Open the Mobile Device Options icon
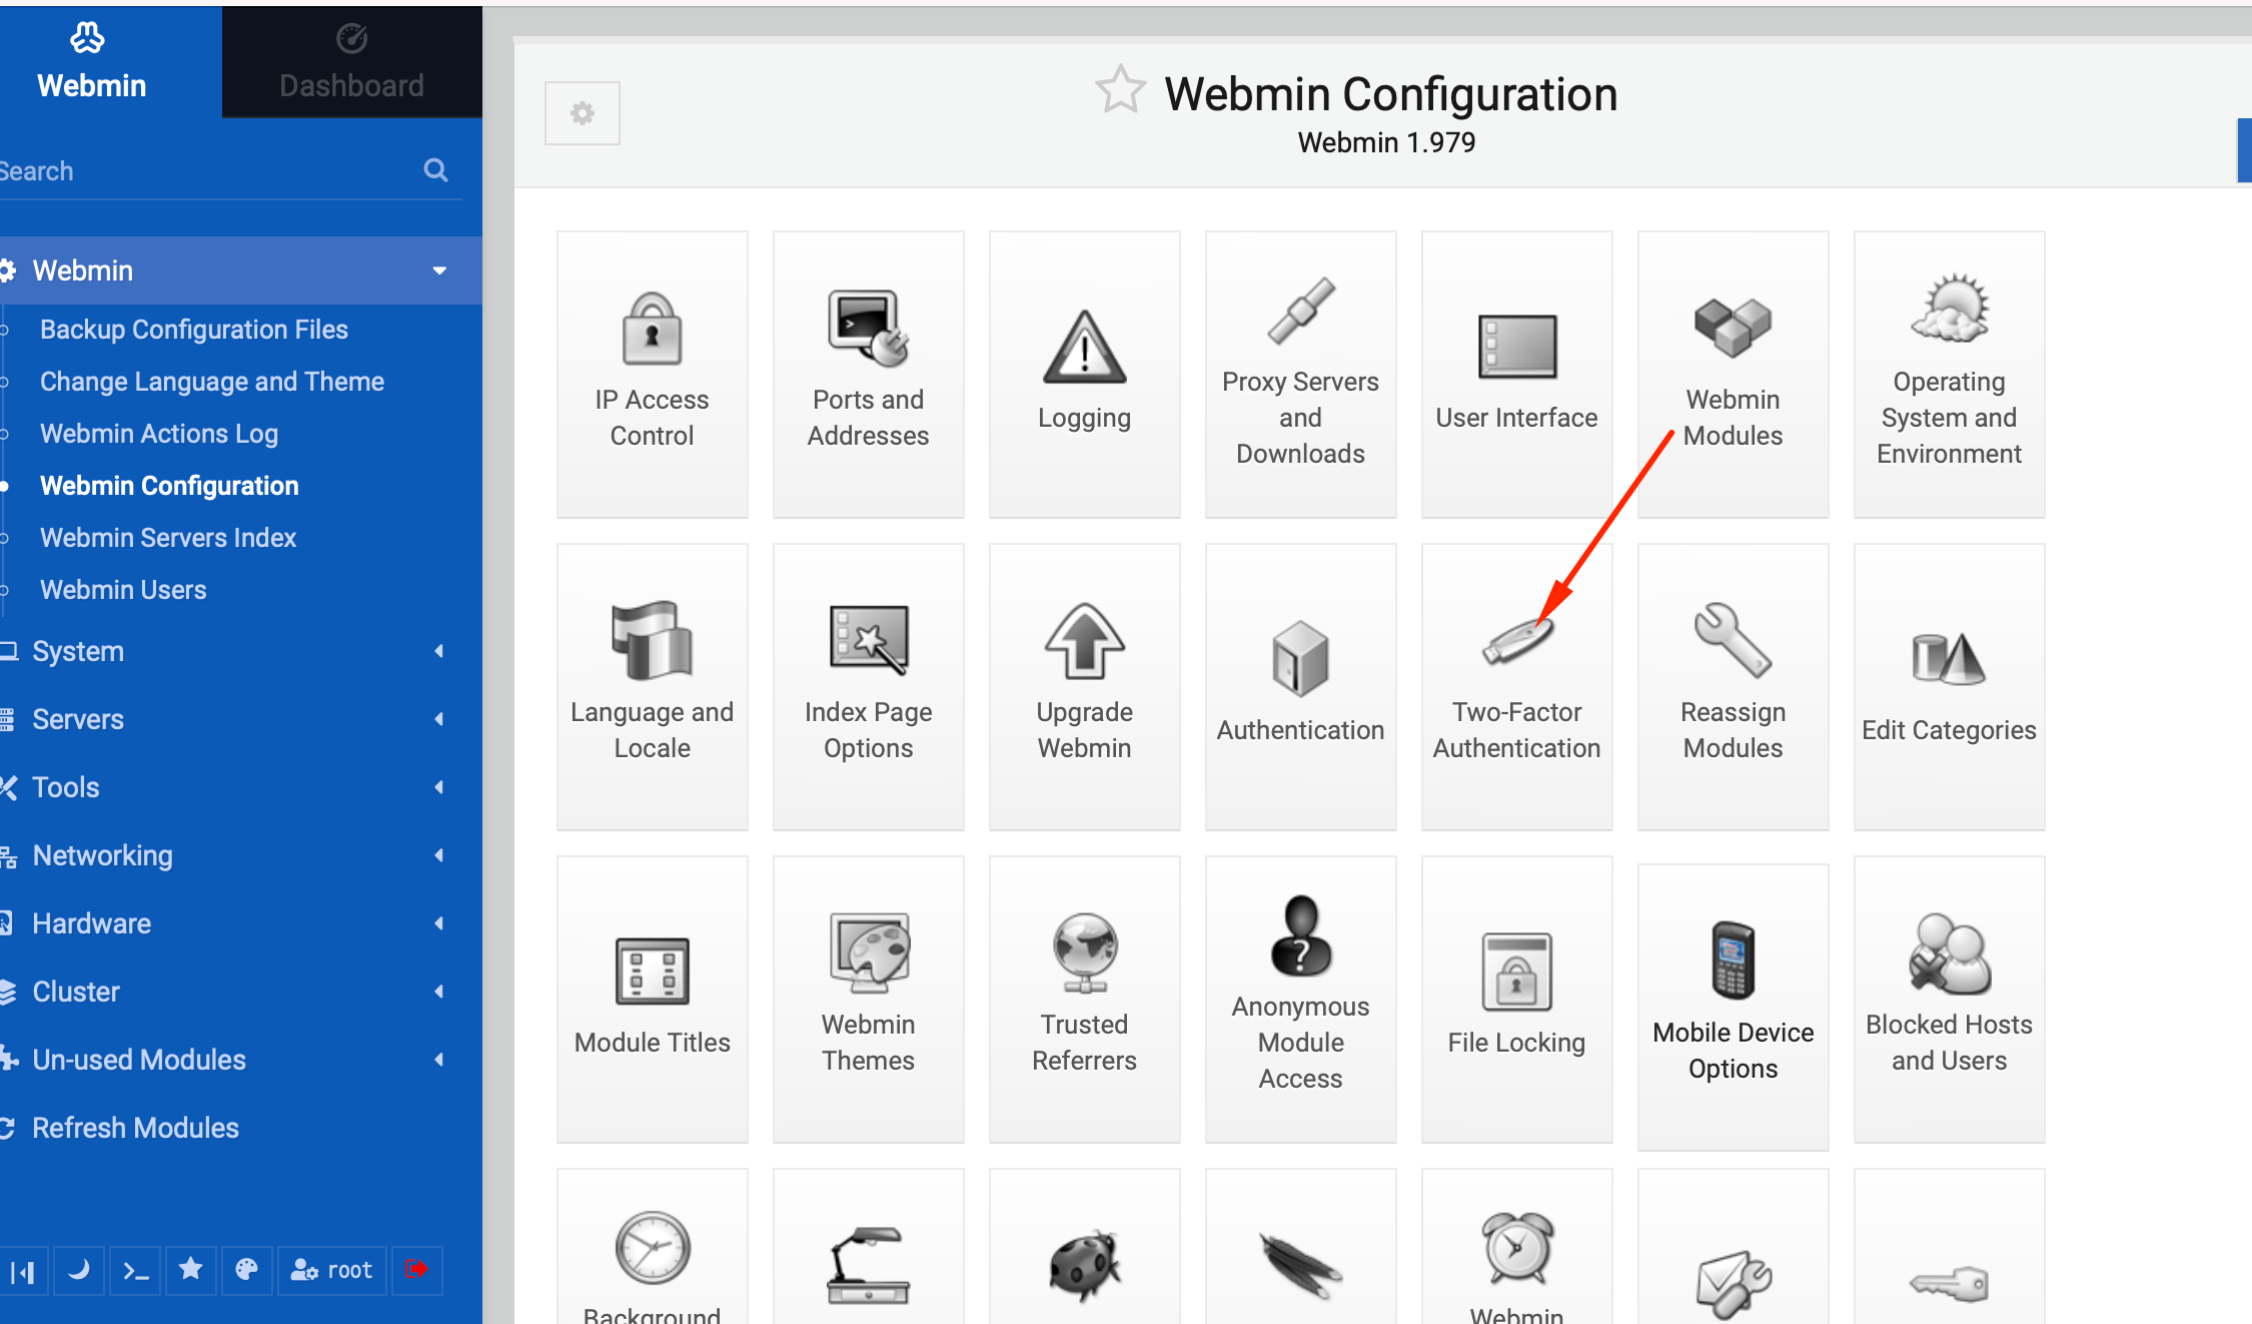2252x1324 pixels. (x=1733, y=960)
